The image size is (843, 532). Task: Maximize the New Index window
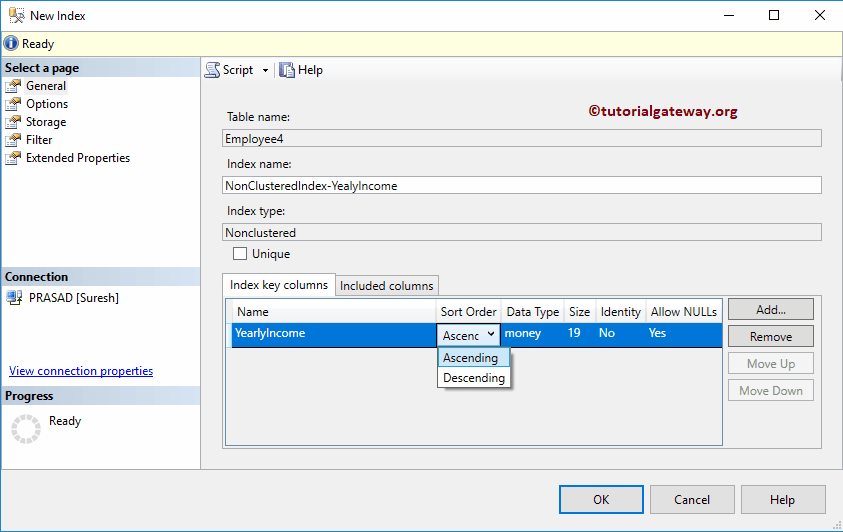[774, 15]
